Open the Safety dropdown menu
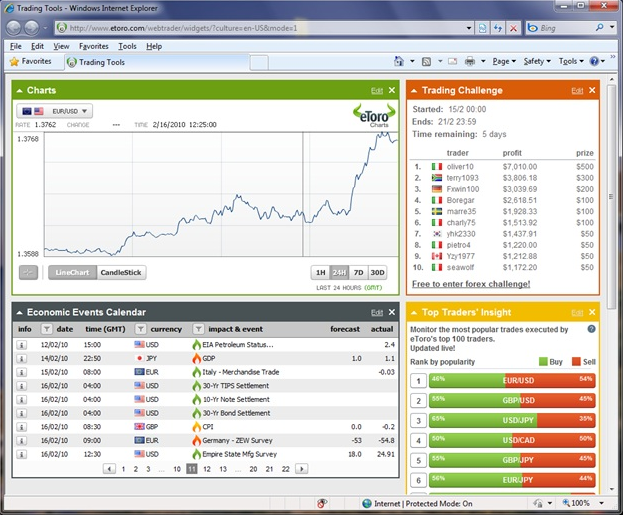 pos(537,61)
